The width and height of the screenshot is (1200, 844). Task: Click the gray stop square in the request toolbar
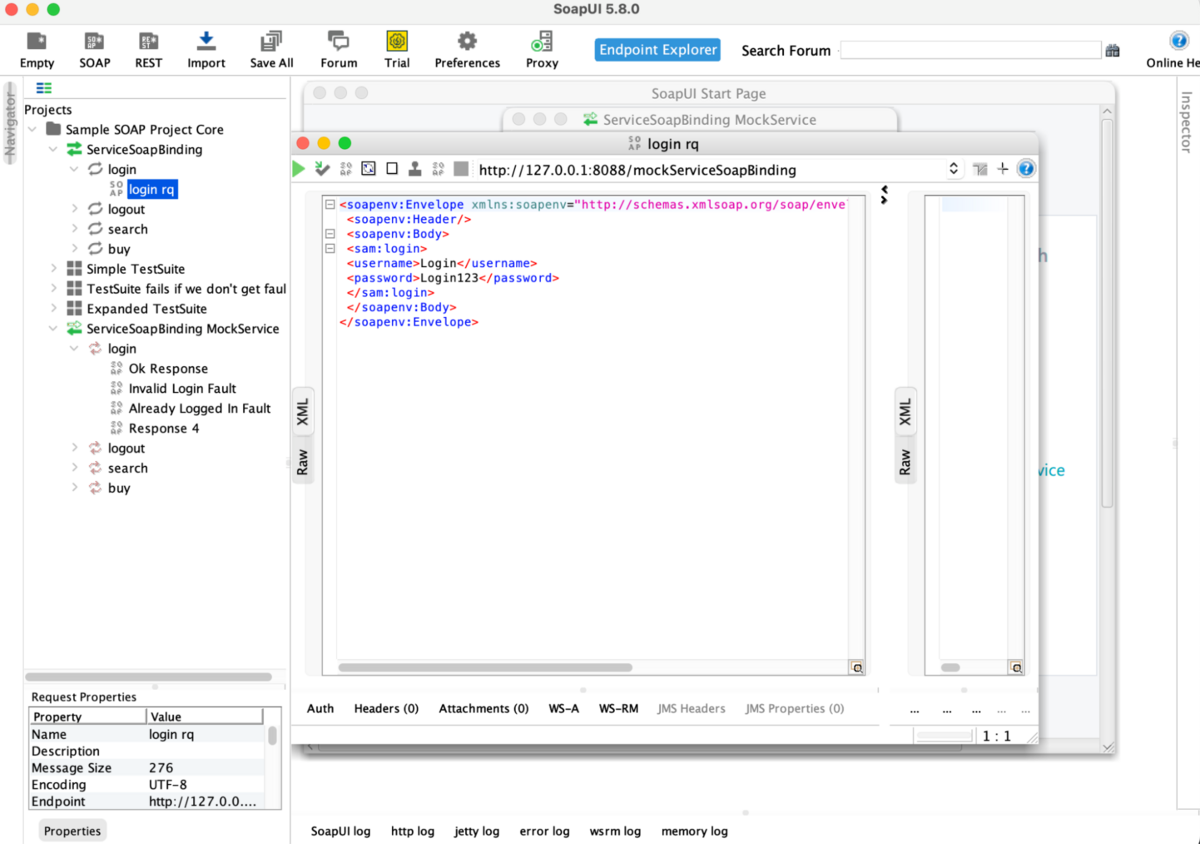(461, 169)
